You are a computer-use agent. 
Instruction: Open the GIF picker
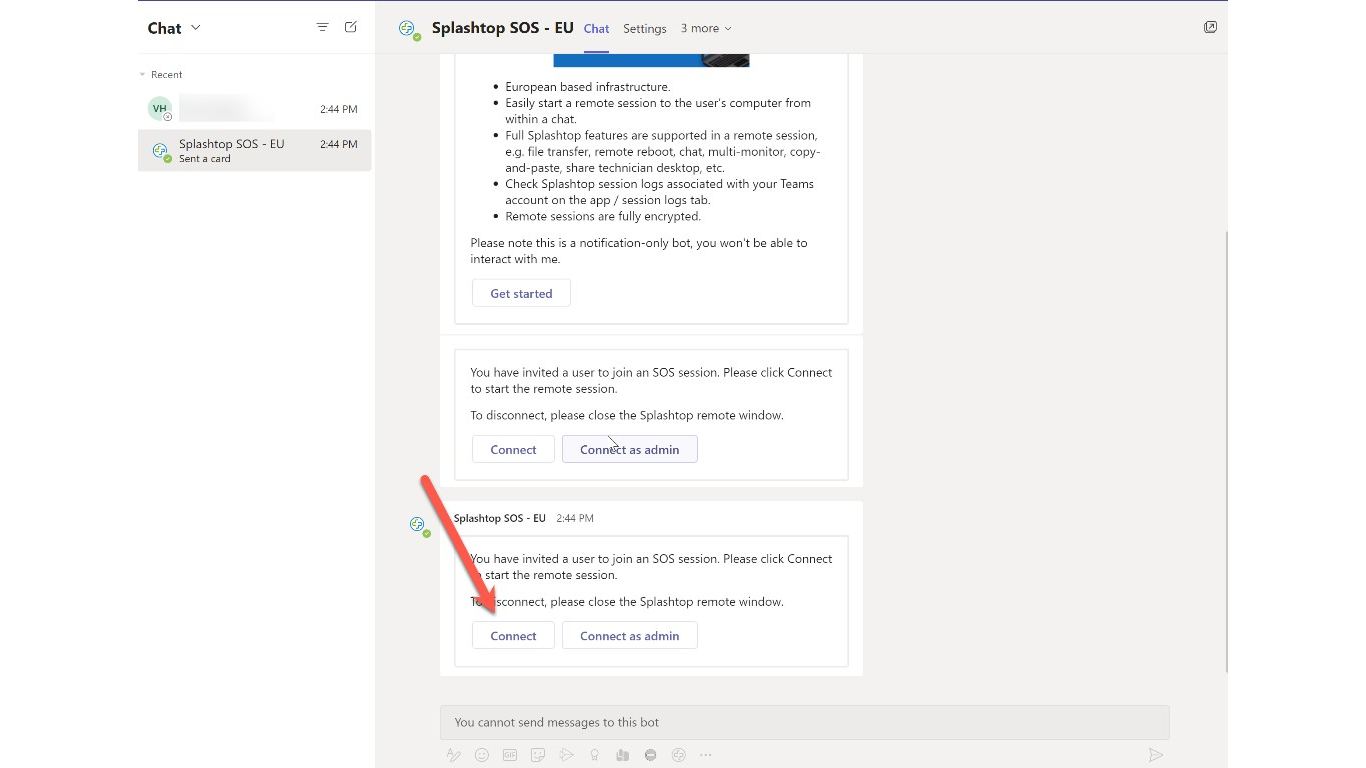pyautogui.click(x=510, y=755)
